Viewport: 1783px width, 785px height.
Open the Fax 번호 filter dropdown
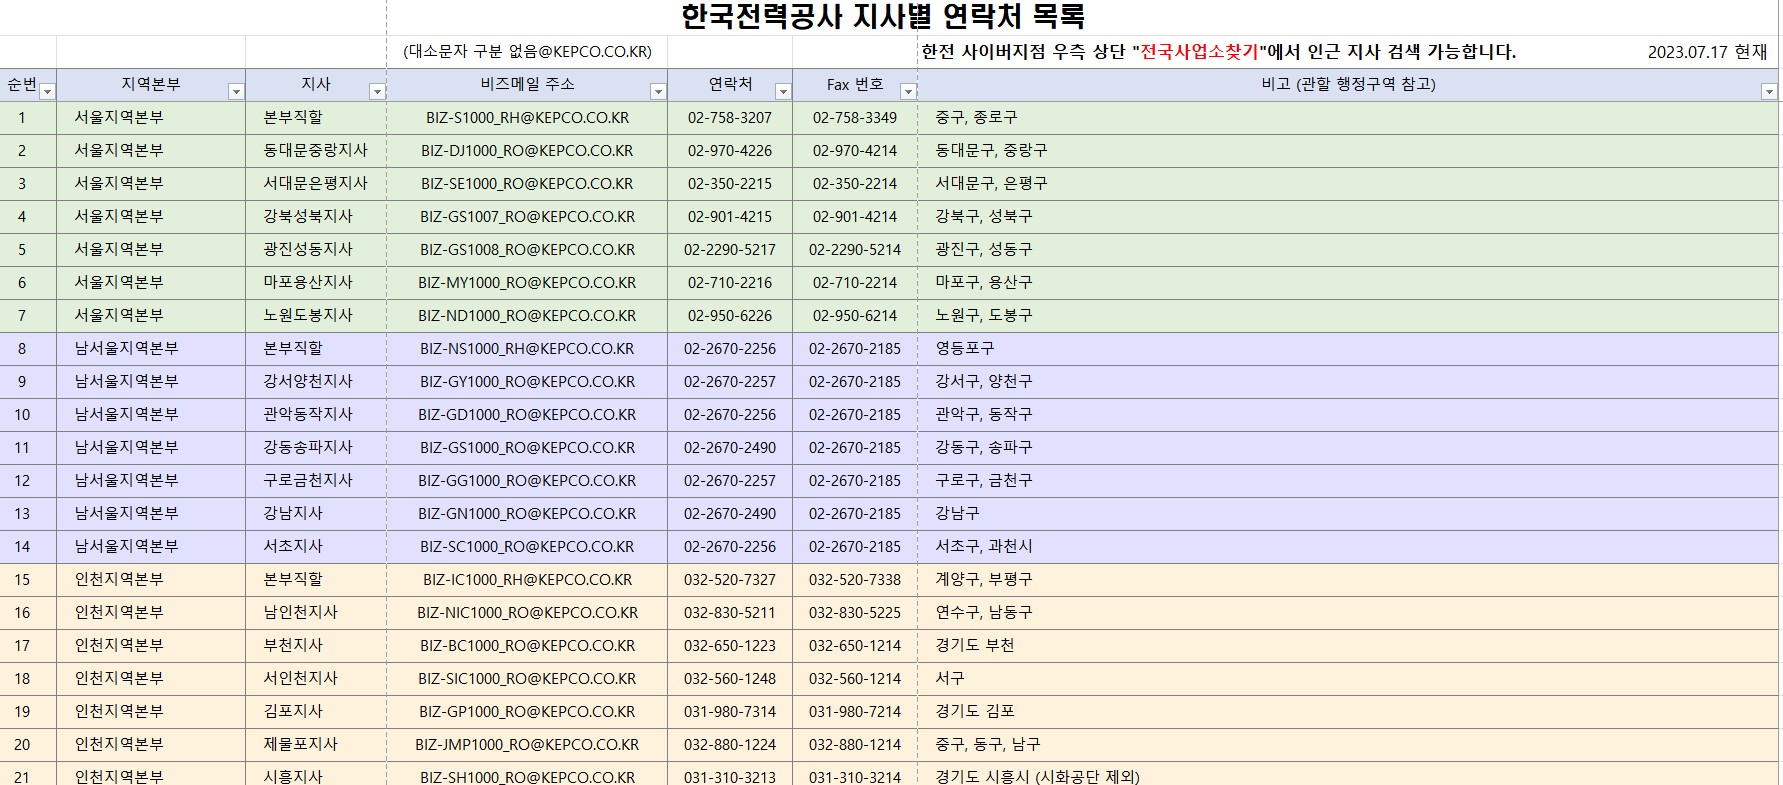[908, 91]
